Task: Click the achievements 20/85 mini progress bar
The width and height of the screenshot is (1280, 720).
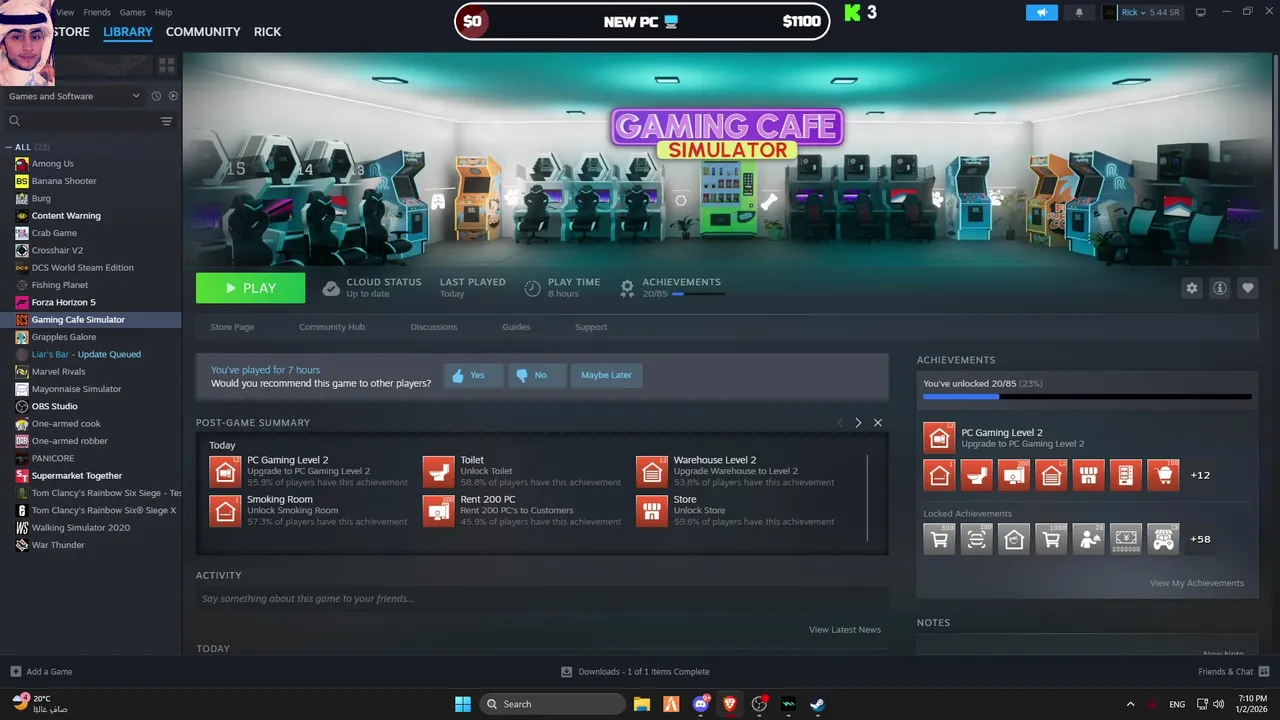Action: [x=699, y=294]
